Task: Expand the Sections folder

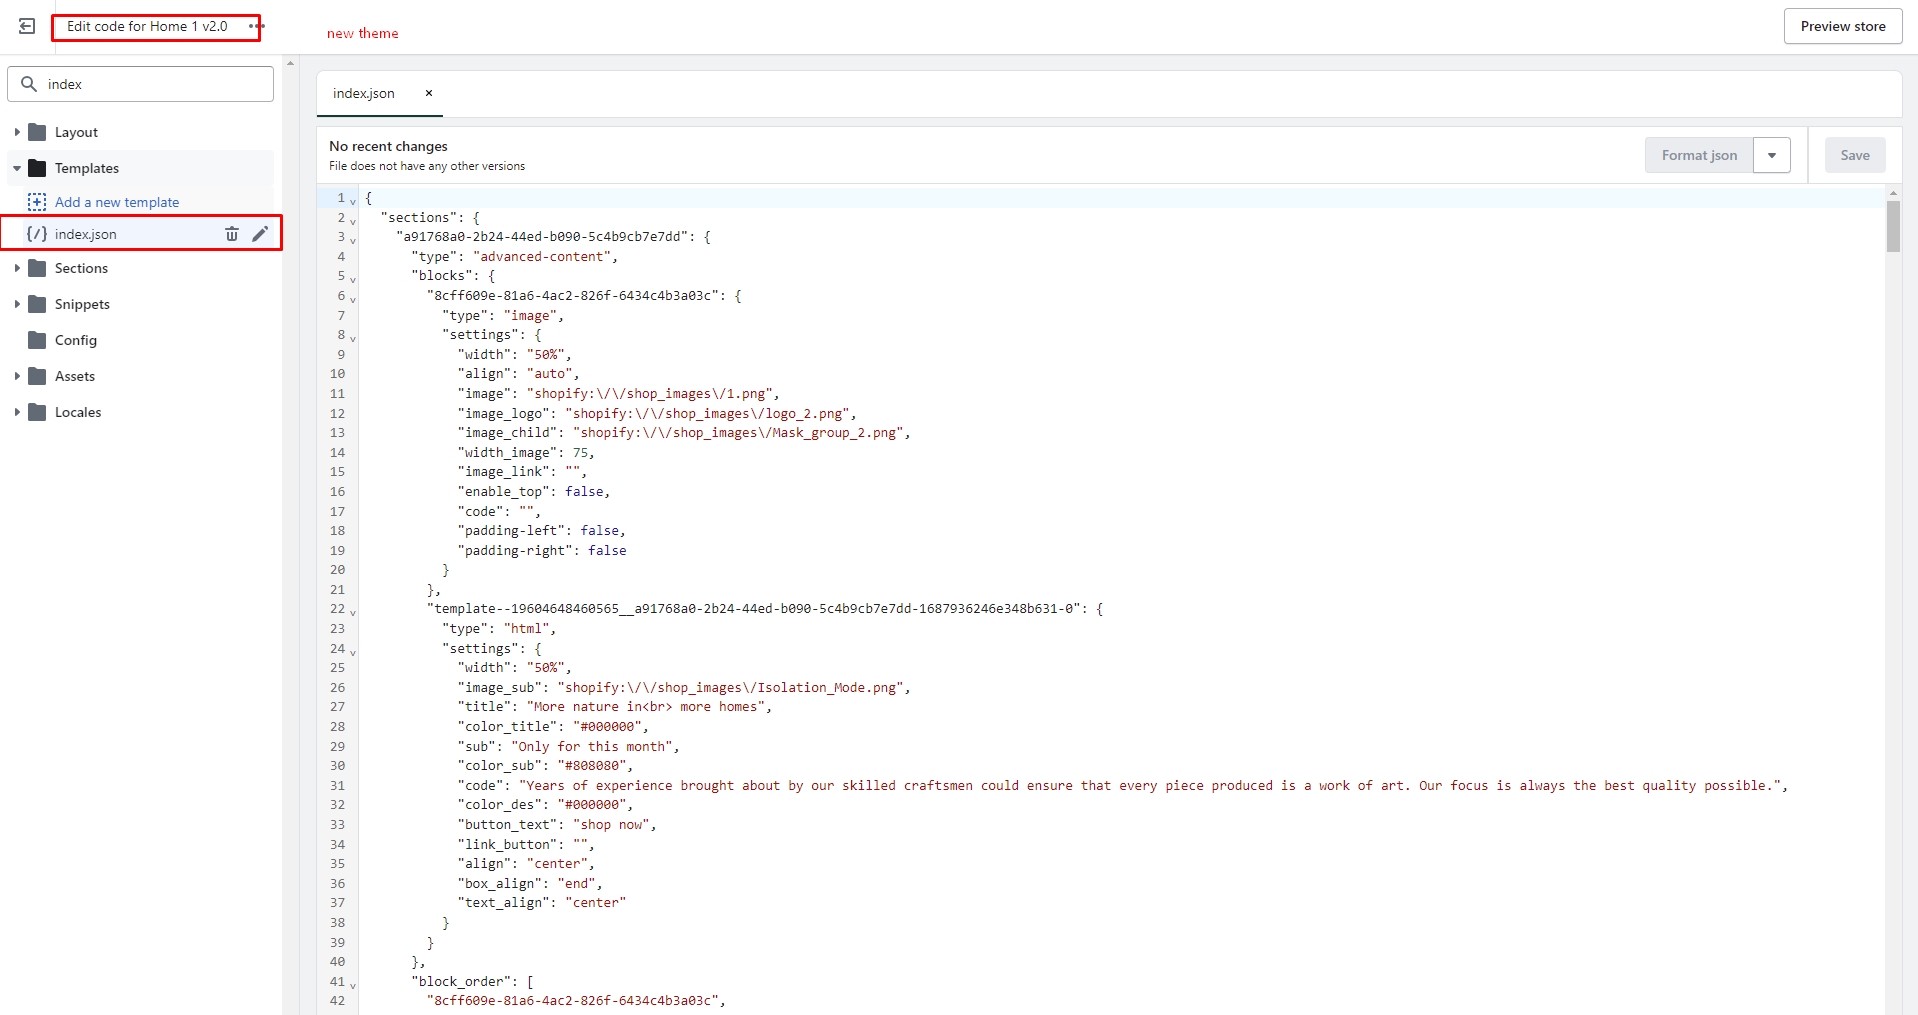Action: point(17,268)
